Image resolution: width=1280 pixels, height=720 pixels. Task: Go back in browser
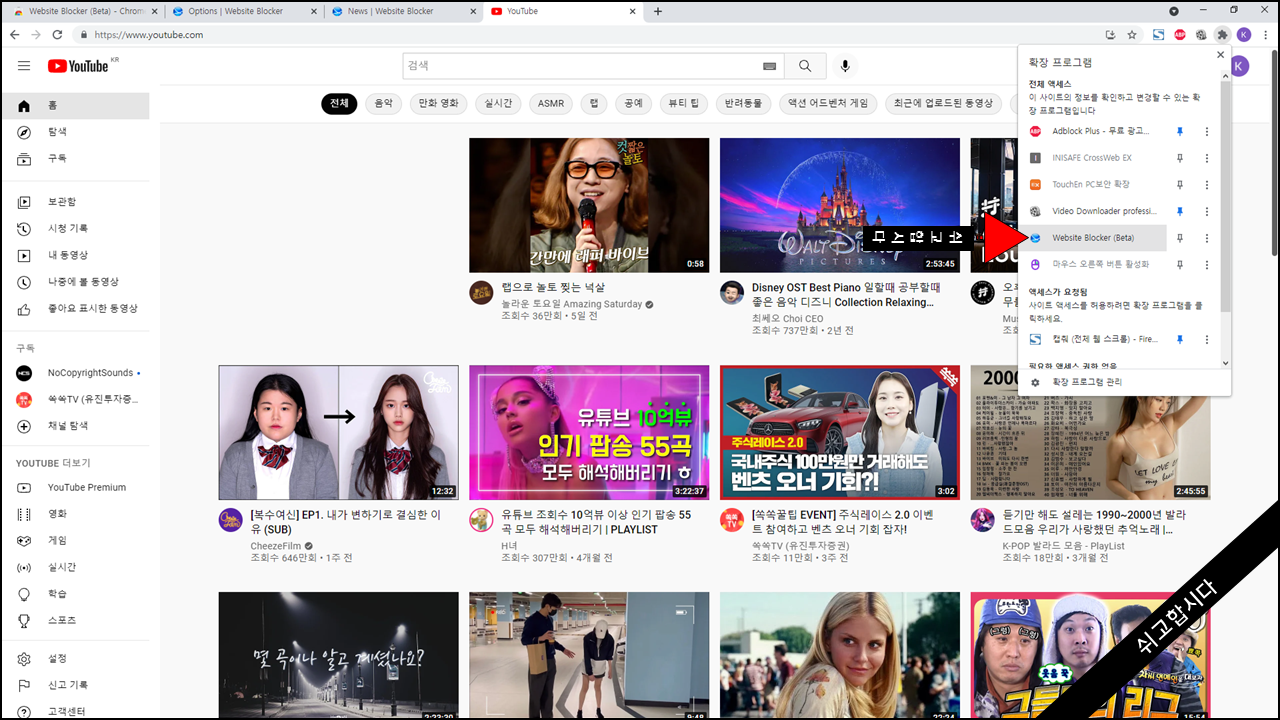14,35
